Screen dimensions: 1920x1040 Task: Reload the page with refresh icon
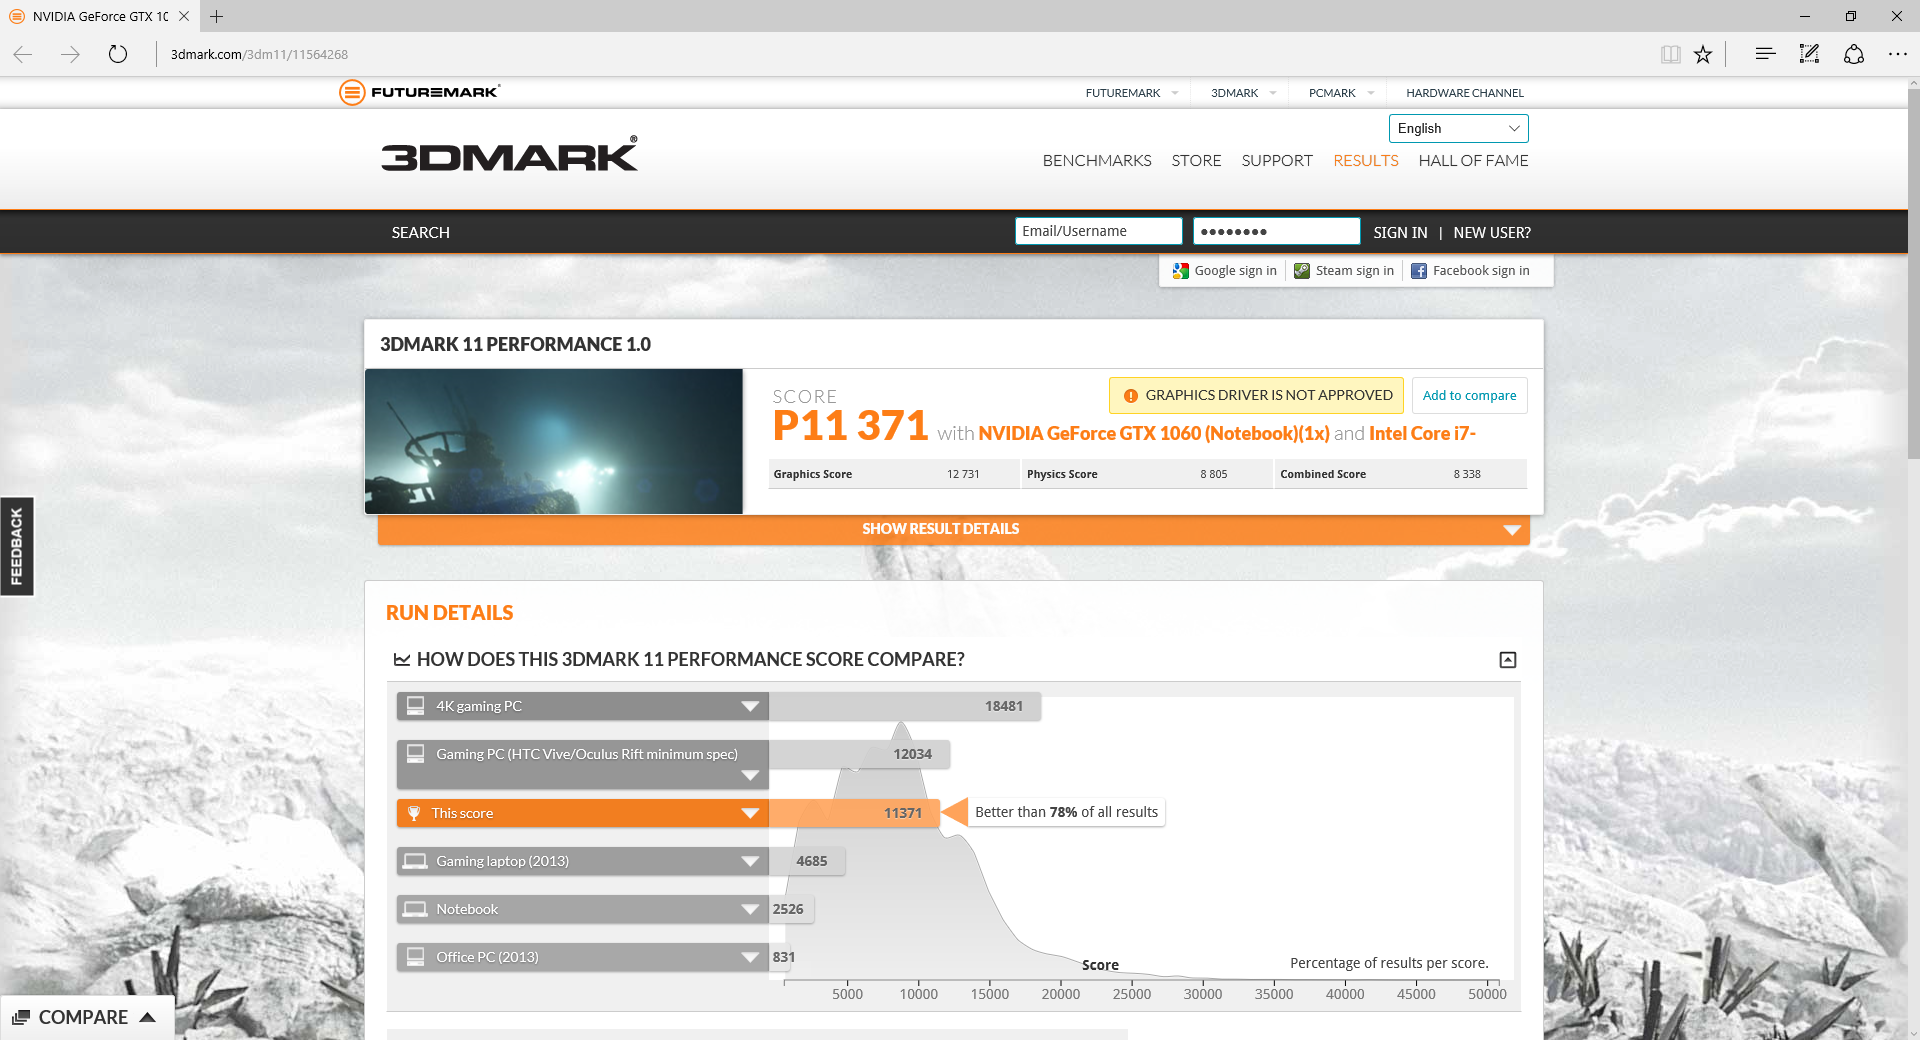point(118,54)
